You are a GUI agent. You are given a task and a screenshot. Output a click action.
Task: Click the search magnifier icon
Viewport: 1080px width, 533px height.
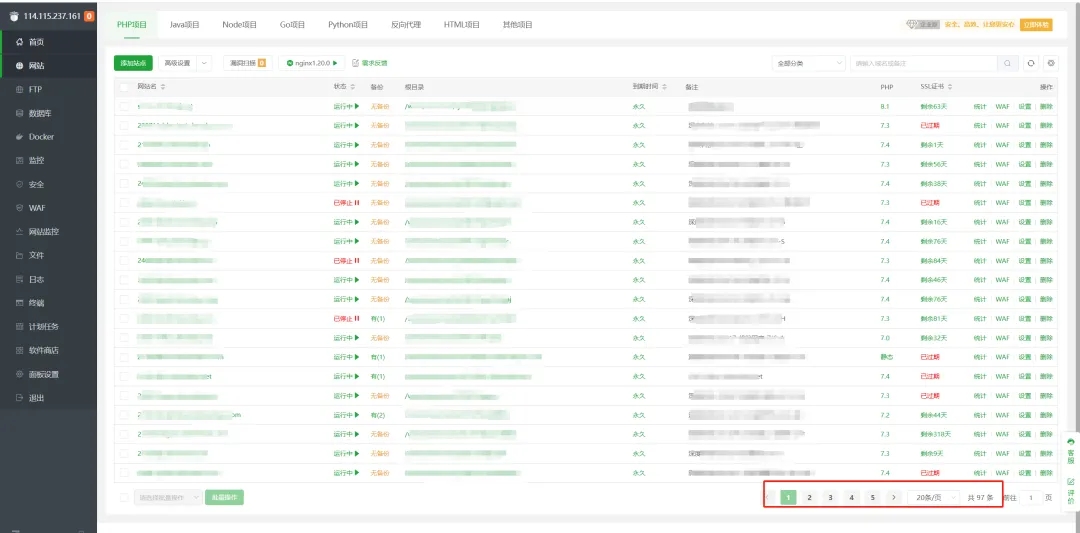pyautogui.click(x=1008, y=63)
